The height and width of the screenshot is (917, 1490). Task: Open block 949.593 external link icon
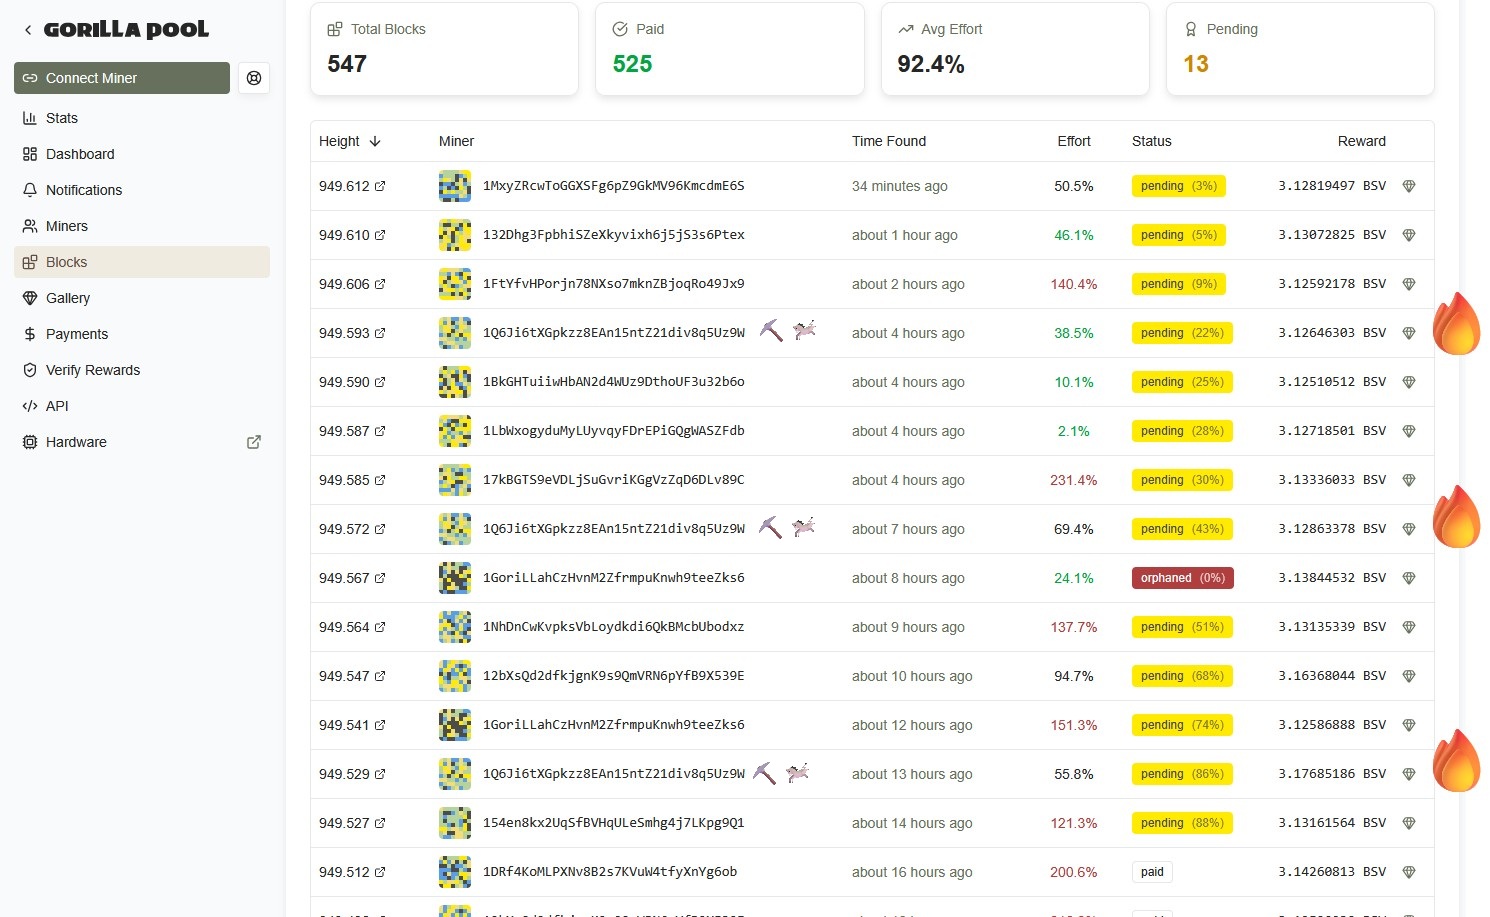(x=380, y=333)
